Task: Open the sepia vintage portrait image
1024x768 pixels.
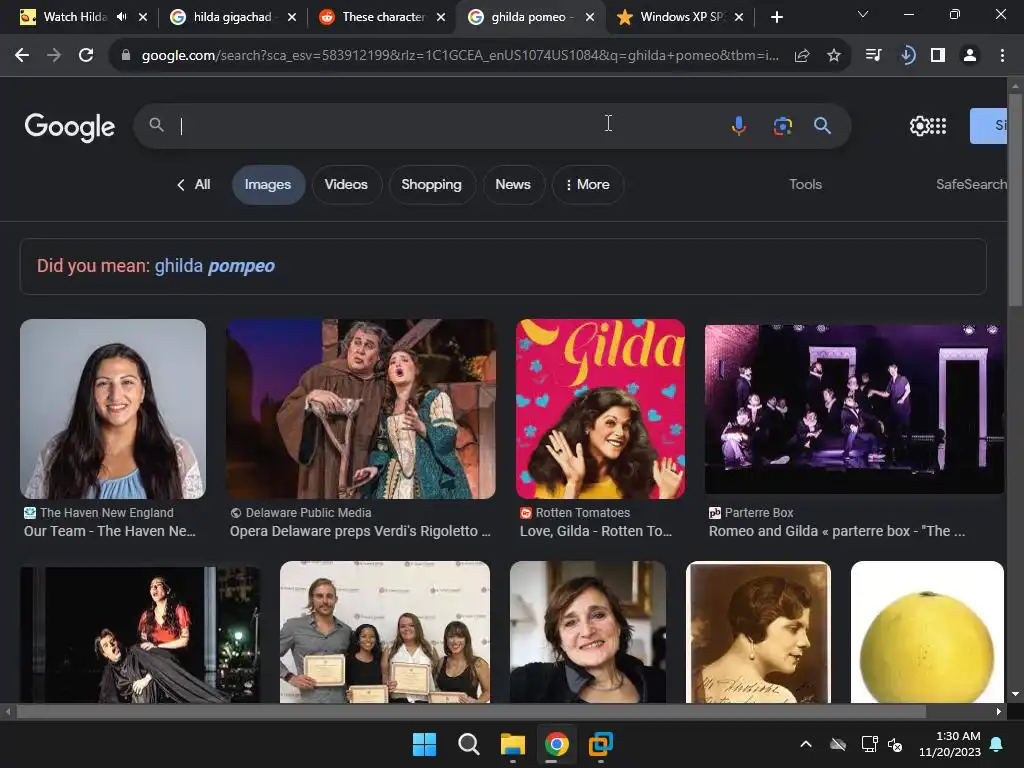Action: 758,632
